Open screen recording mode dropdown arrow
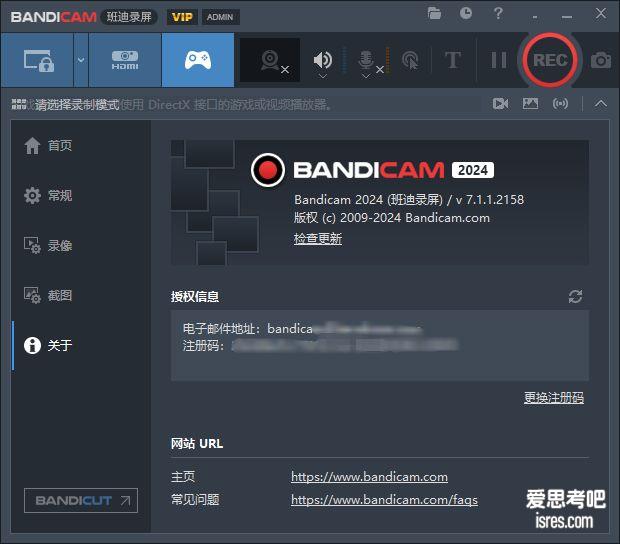 click(81, 60)
